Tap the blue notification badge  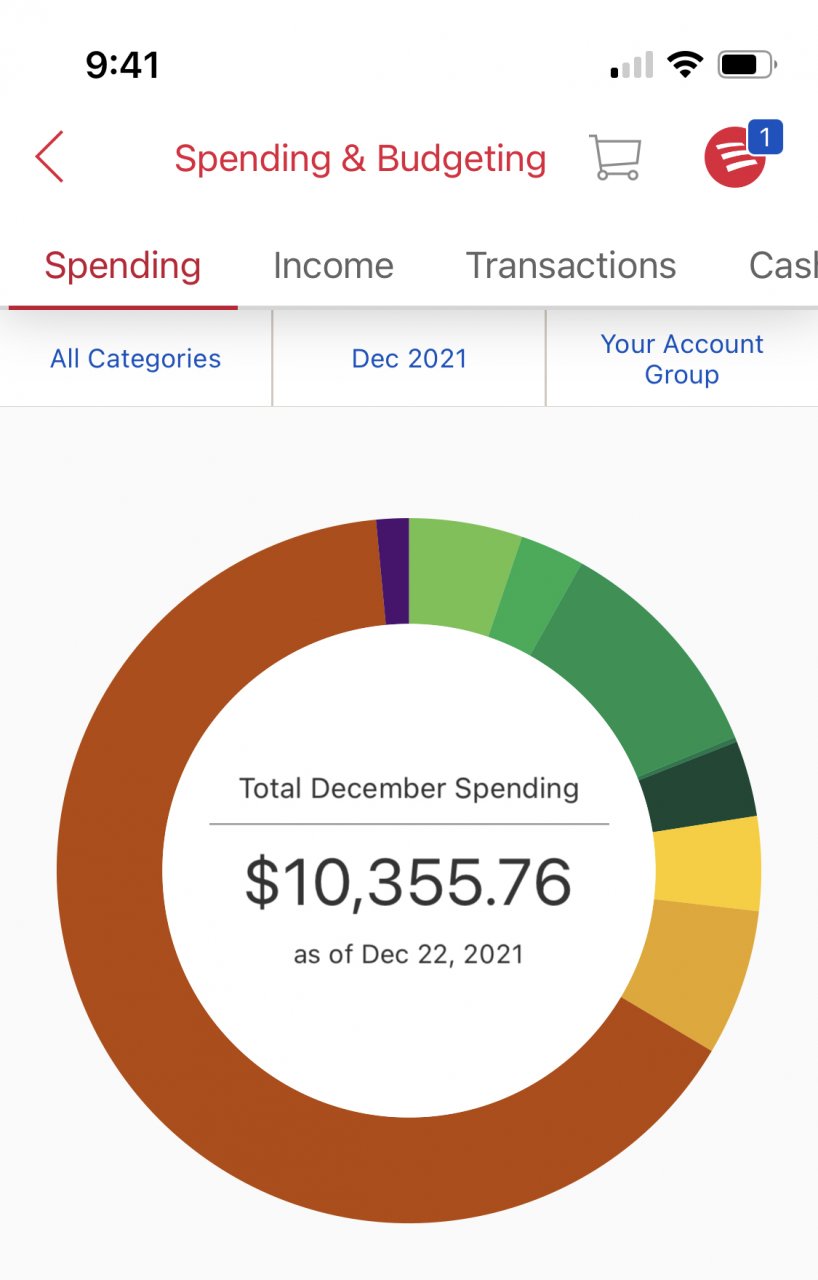[x=765, y=137]
